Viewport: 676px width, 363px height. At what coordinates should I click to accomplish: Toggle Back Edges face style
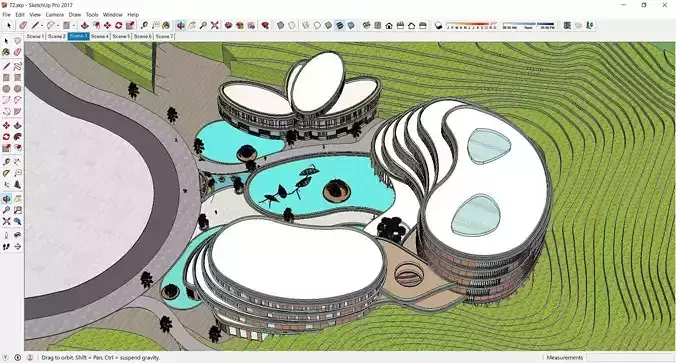click(292, 25)
